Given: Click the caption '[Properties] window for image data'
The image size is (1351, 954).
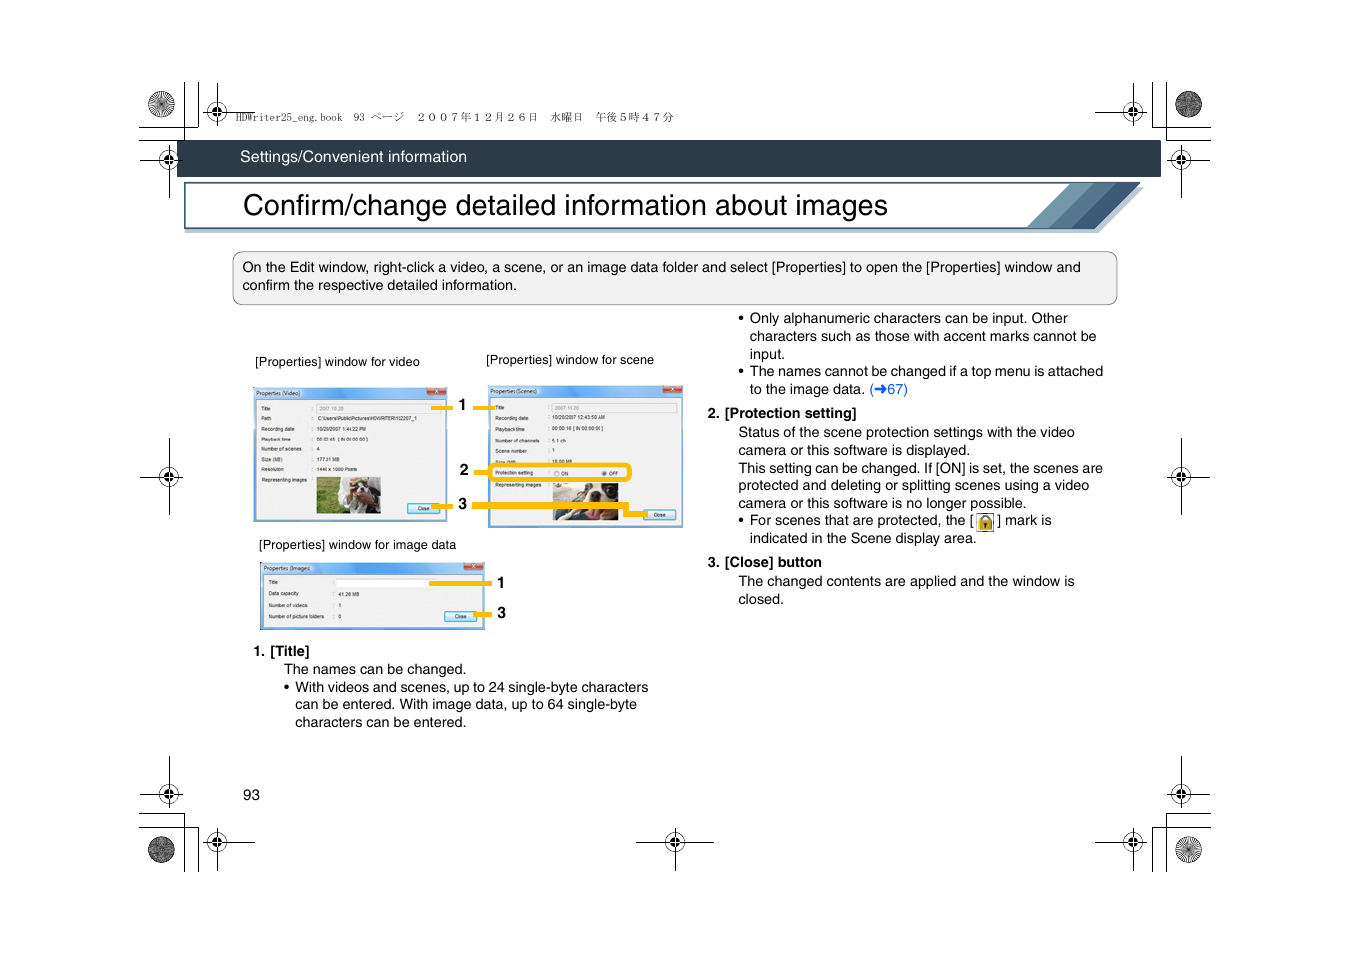Looking at the screenshot, I should pyautogui.click(x=357, y=545).
